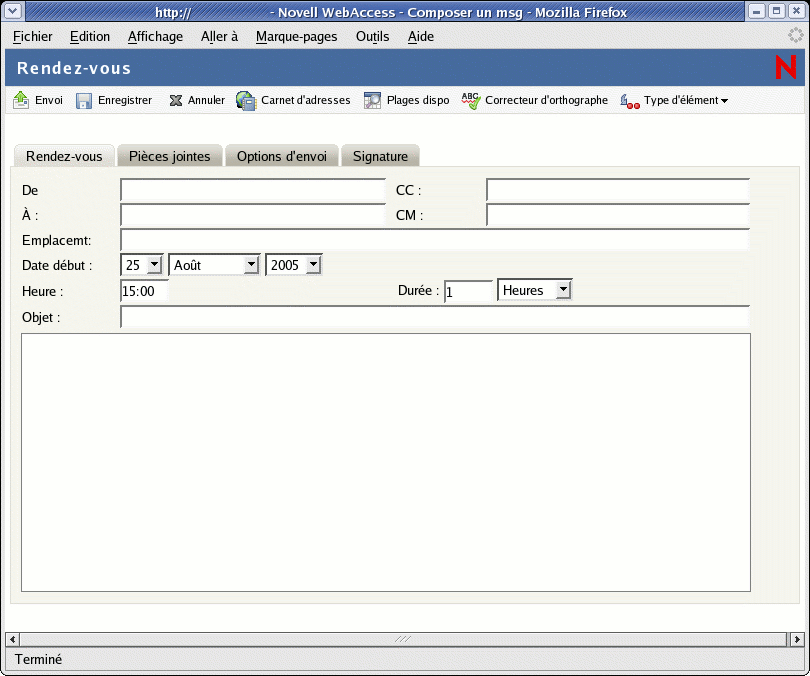810x676 pixels.
Task: Click the Carnet d'adresses label
Action: pos(306,100)
